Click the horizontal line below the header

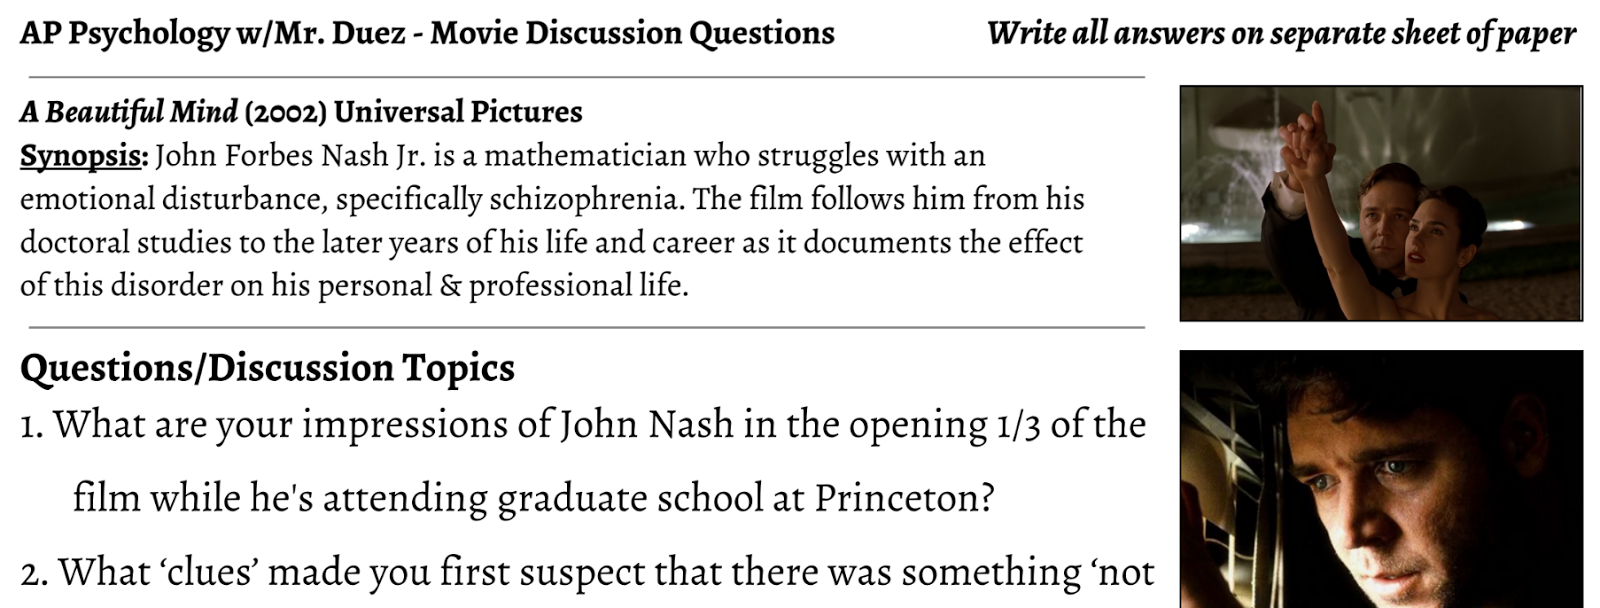coord(587,77)
